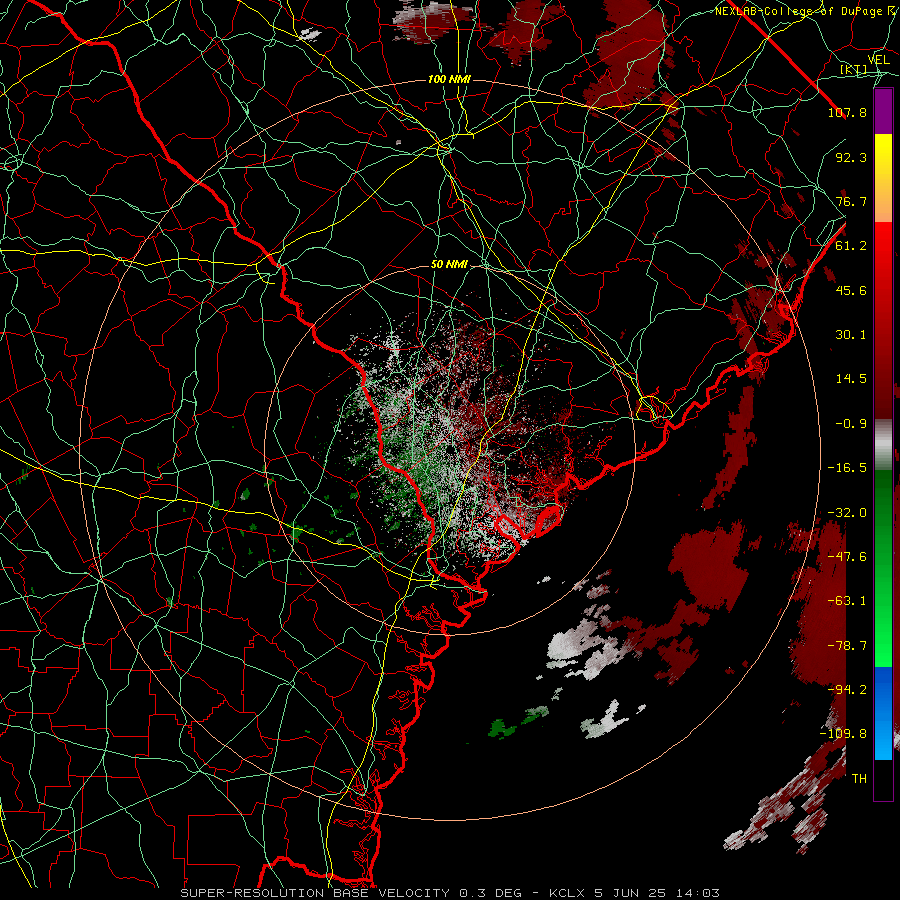Click the yellow-orange segment of velocity scale

pos(883,178)
